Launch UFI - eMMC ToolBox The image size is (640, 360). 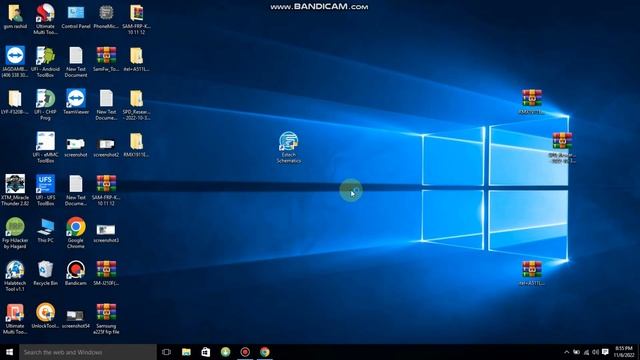(x=45, y=147)
